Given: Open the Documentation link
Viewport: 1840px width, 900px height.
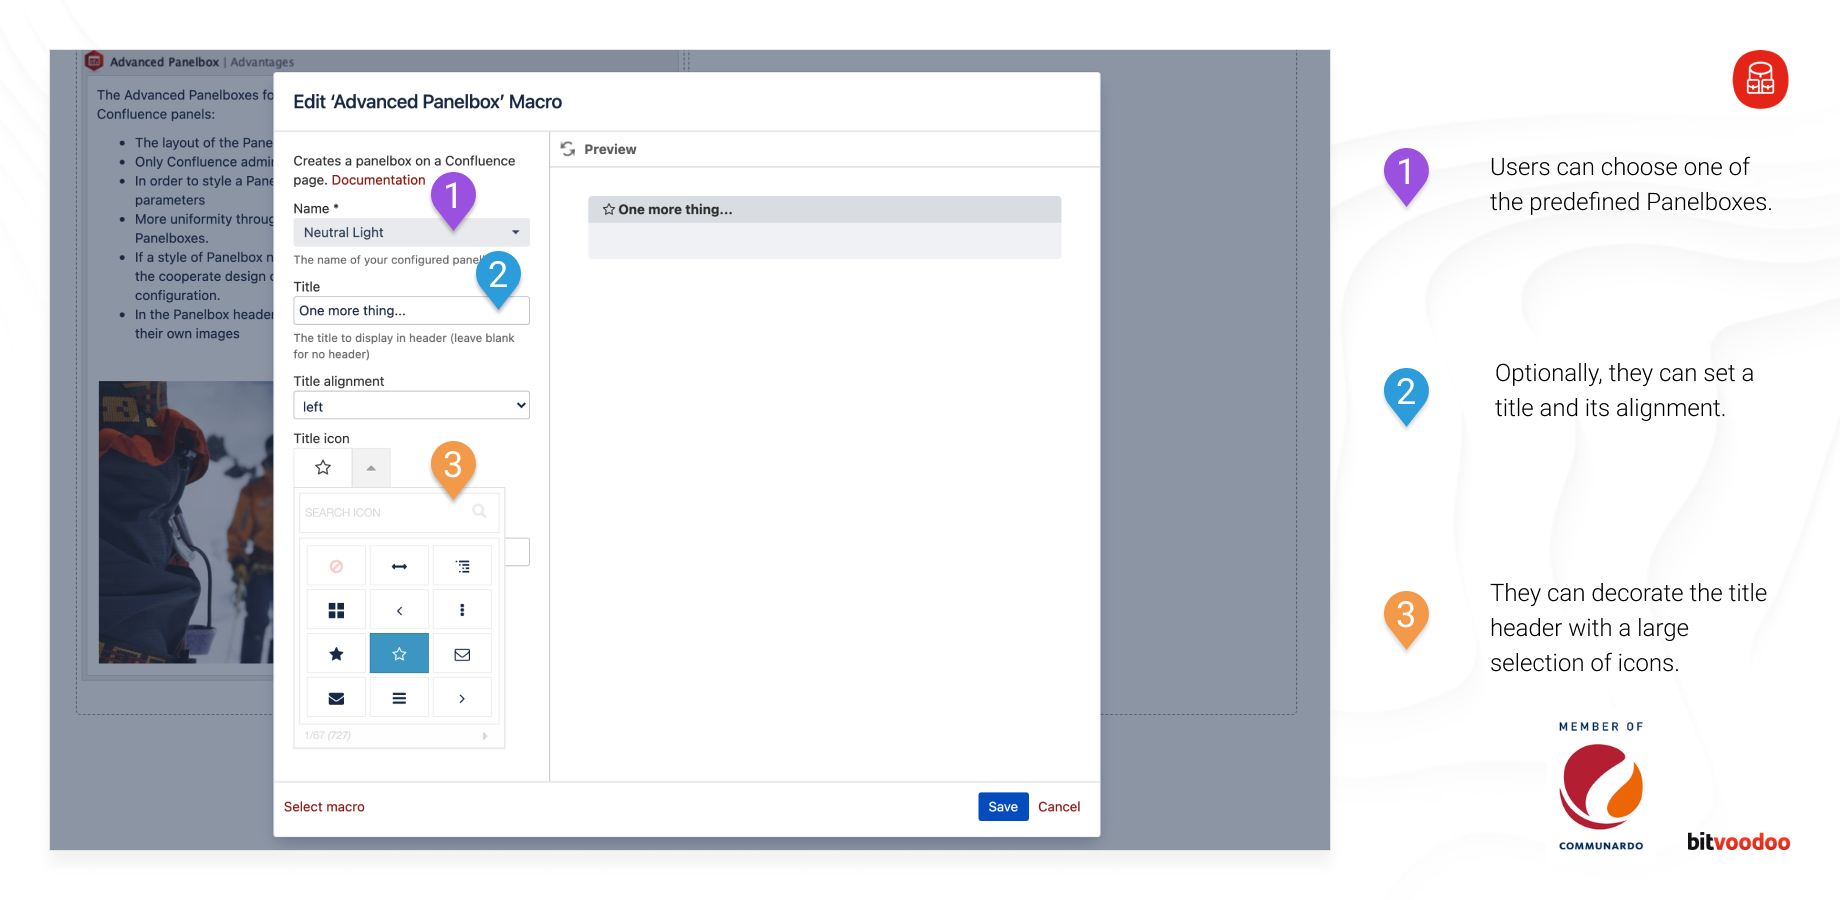Looking at the screenshot, I should pos(379,180).
